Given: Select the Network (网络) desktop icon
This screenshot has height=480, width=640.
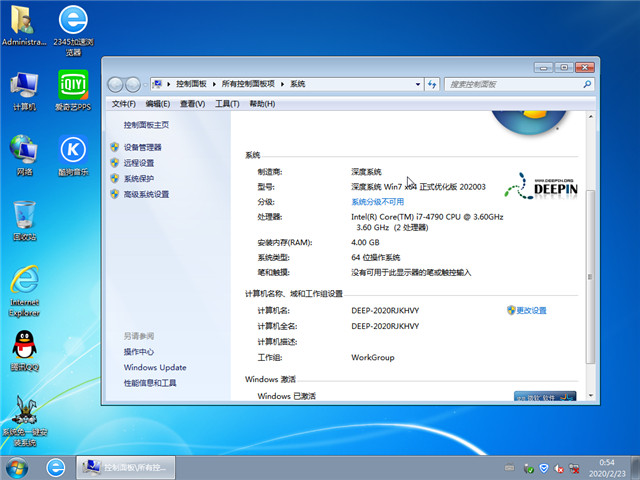Looking at the screenshot, I should [x=24, y=155].
